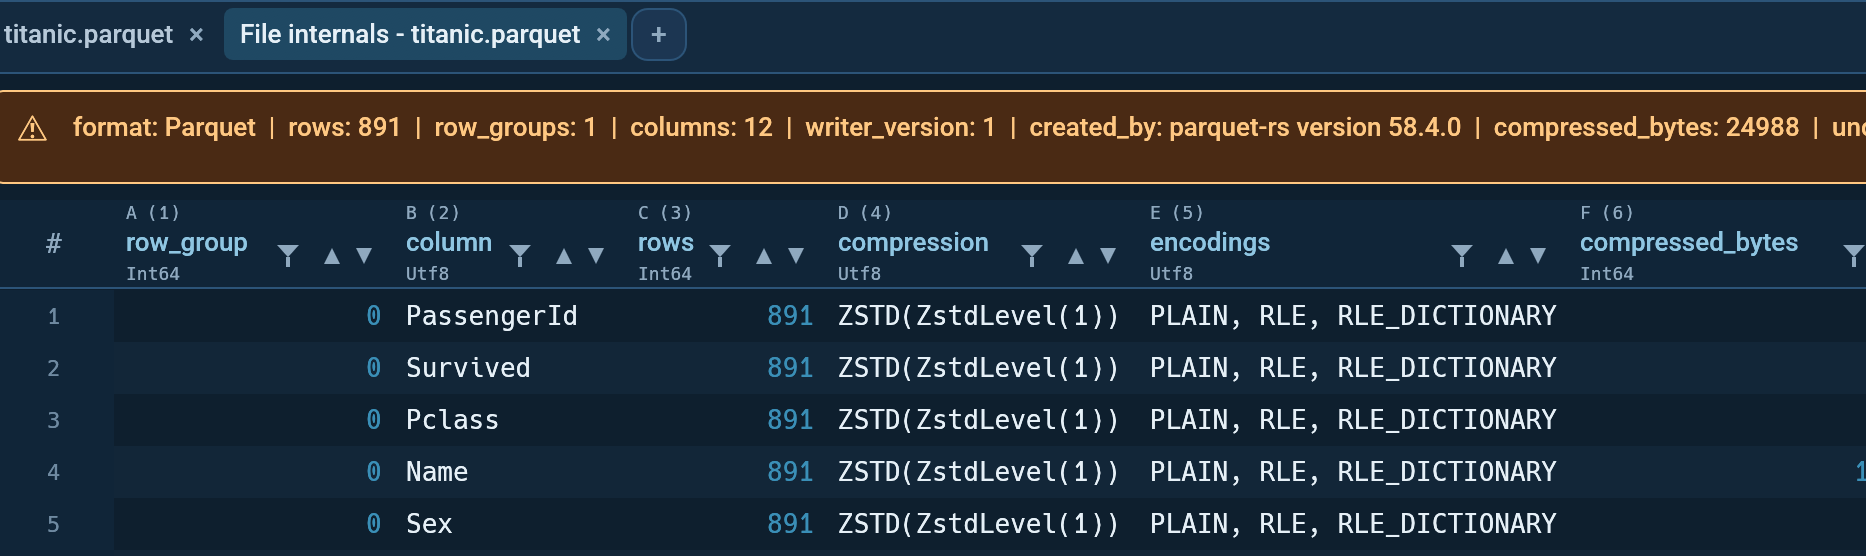The height and width of the screenshot is (556, 1866).
Task: Select the PassengerId cell
Action: pos(492,316)
